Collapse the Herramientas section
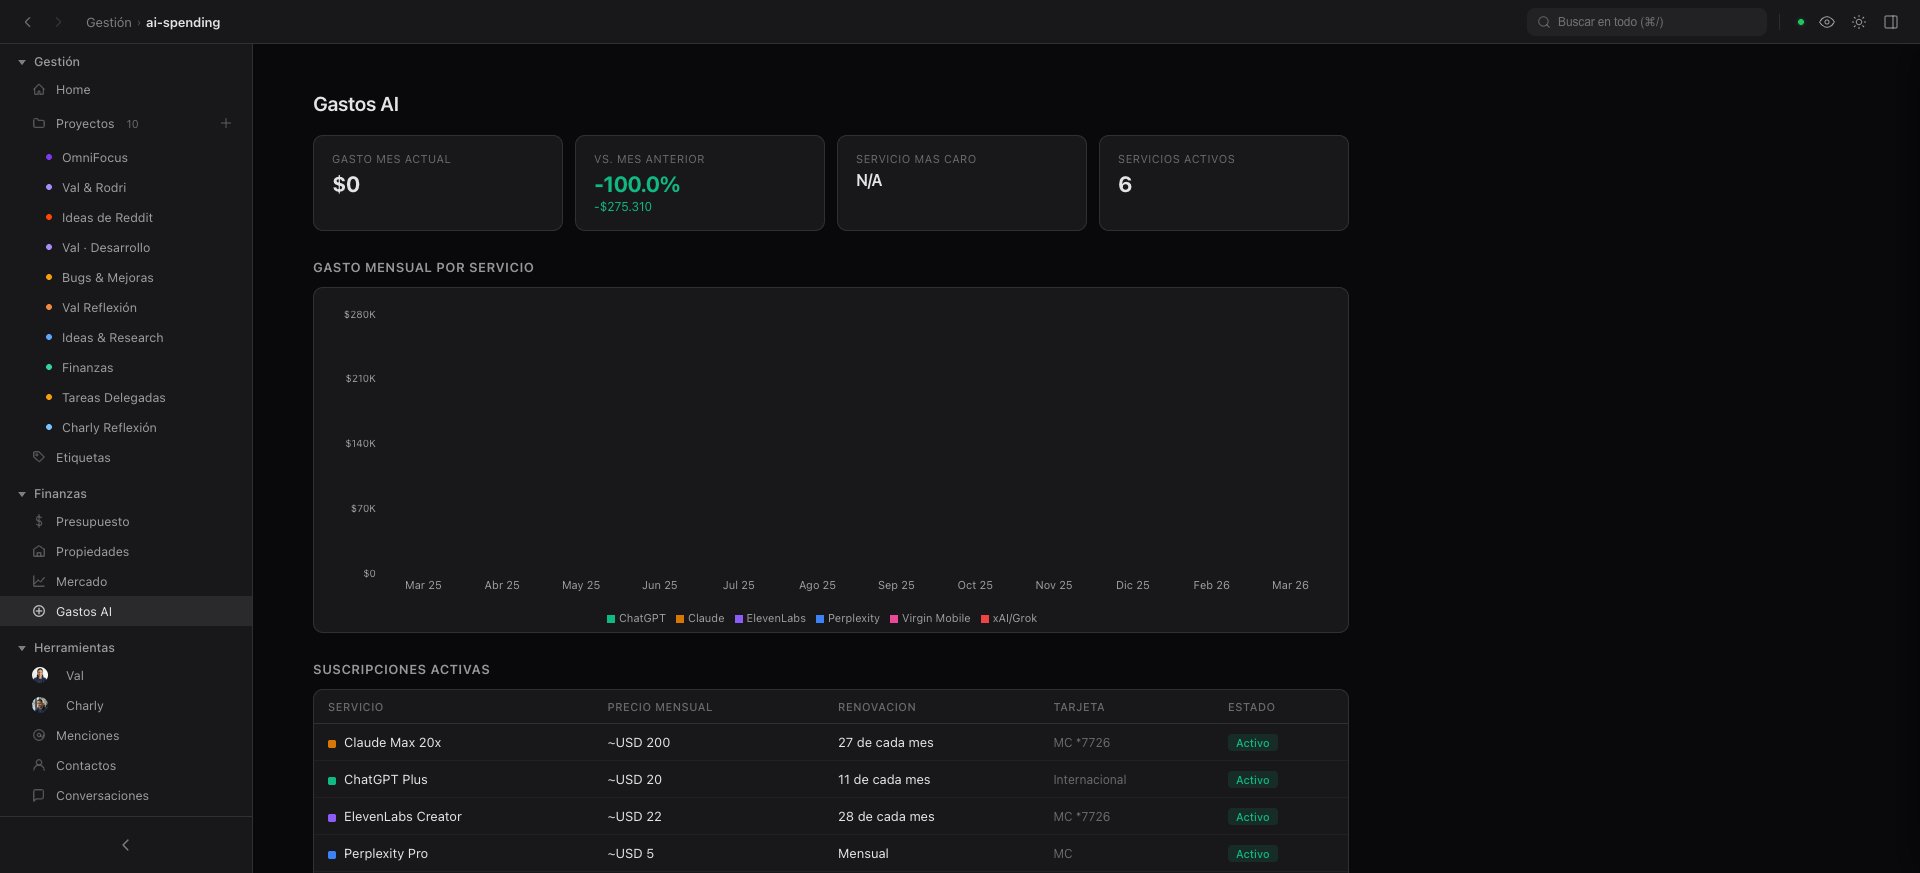The height and width of the screenshot is (873, 1920). (22, 648)
